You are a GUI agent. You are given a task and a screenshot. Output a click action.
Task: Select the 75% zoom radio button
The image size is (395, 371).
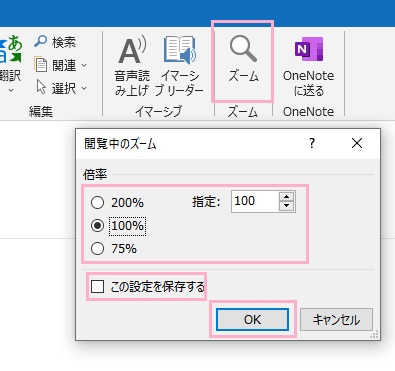point(97,249)
